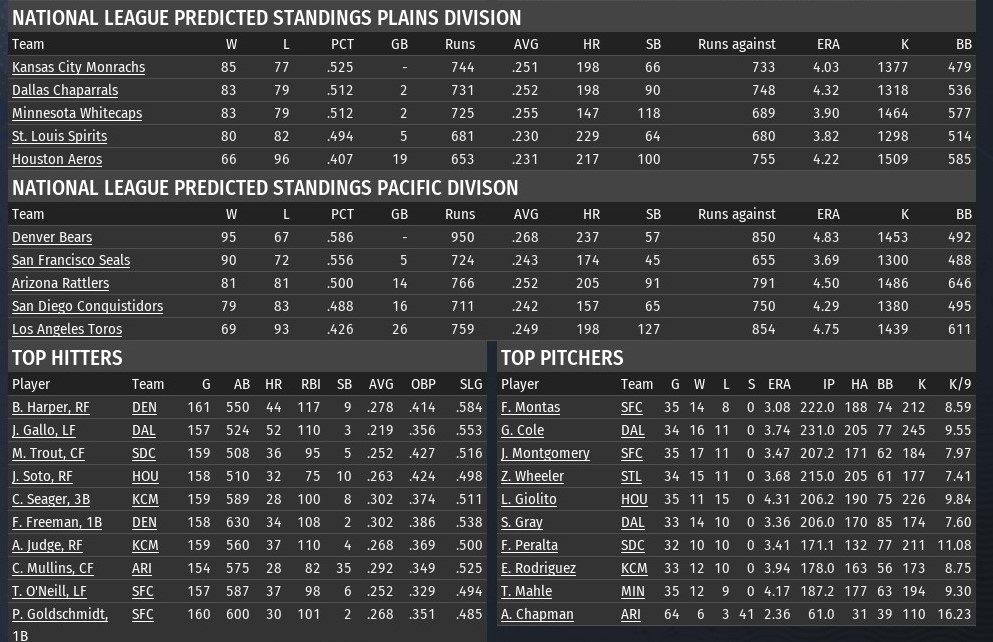The width and height of the screenshot is (993, 642).
Task: Open A. Chapman pitcher page
Action: coord(537,614)
